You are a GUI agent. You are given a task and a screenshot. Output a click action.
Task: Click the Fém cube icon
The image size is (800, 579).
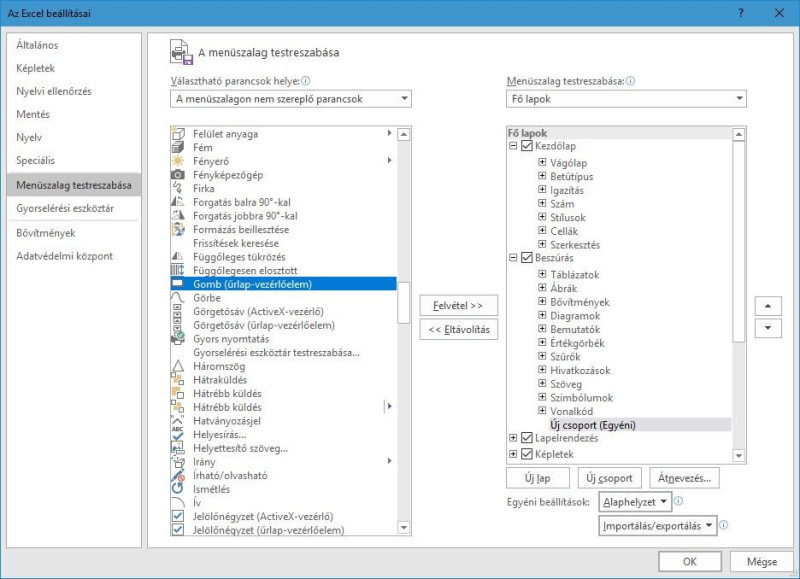[178, 147]
